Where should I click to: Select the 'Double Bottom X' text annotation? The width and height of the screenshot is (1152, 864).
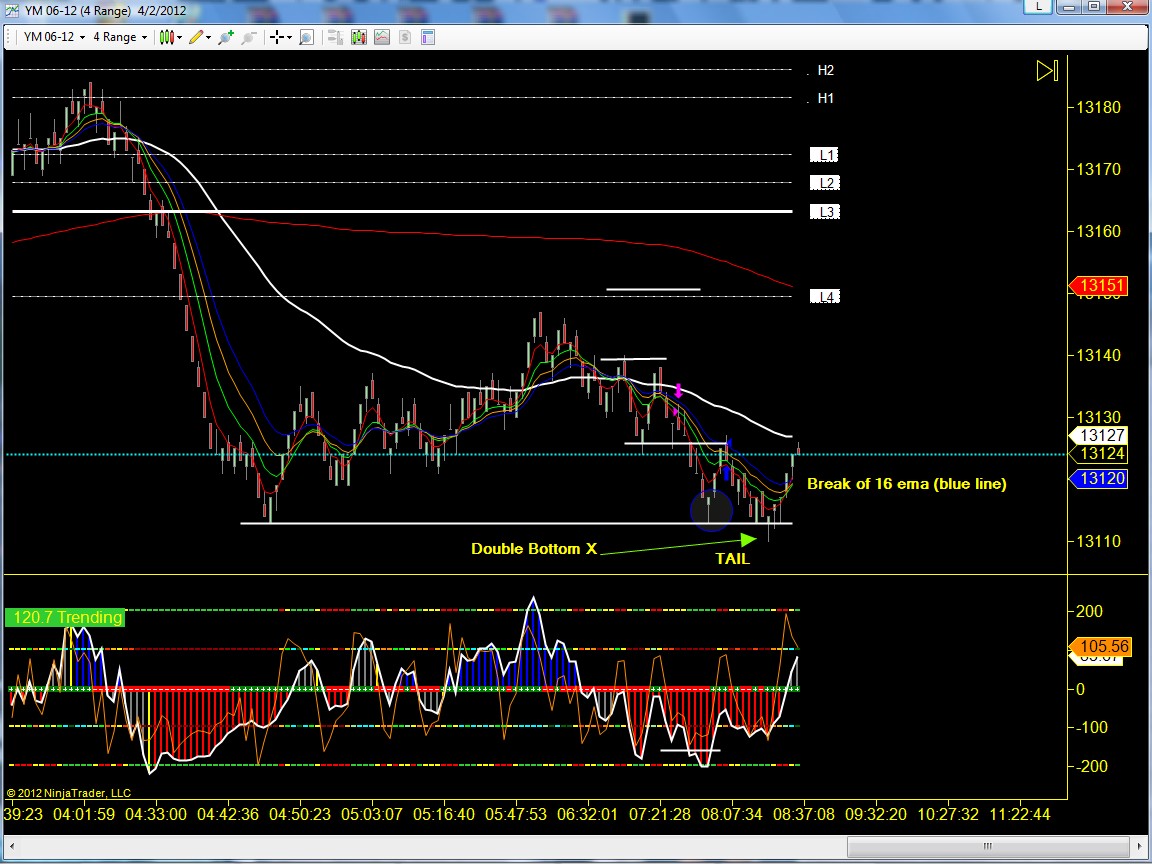coord(534,549)
